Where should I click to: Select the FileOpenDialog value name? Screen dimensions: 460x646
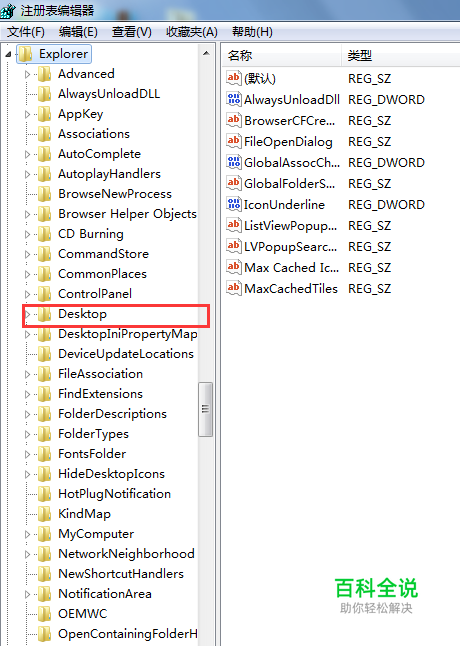(288, 142)
